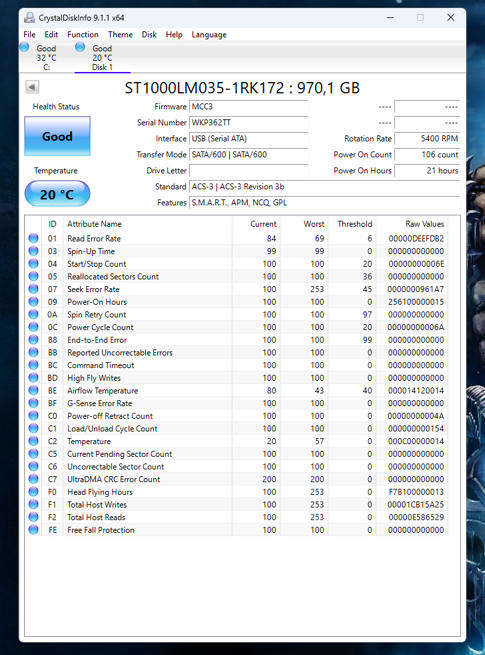
Task: Open the Theme menu
Action: pyautogui.click(x=120, y=35)
